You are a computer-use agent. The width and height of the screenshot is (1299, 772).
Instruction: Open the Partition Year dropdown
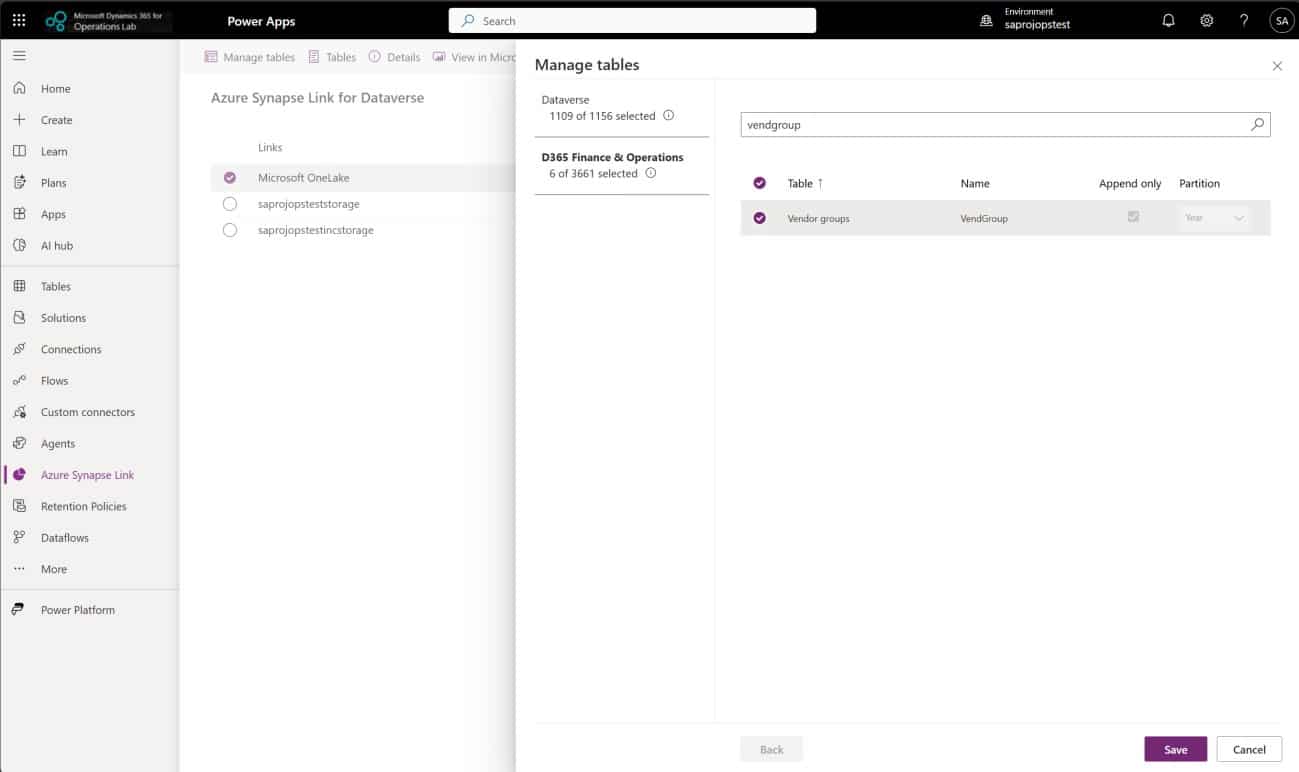pyautogui.click(x=1214, y=218)
